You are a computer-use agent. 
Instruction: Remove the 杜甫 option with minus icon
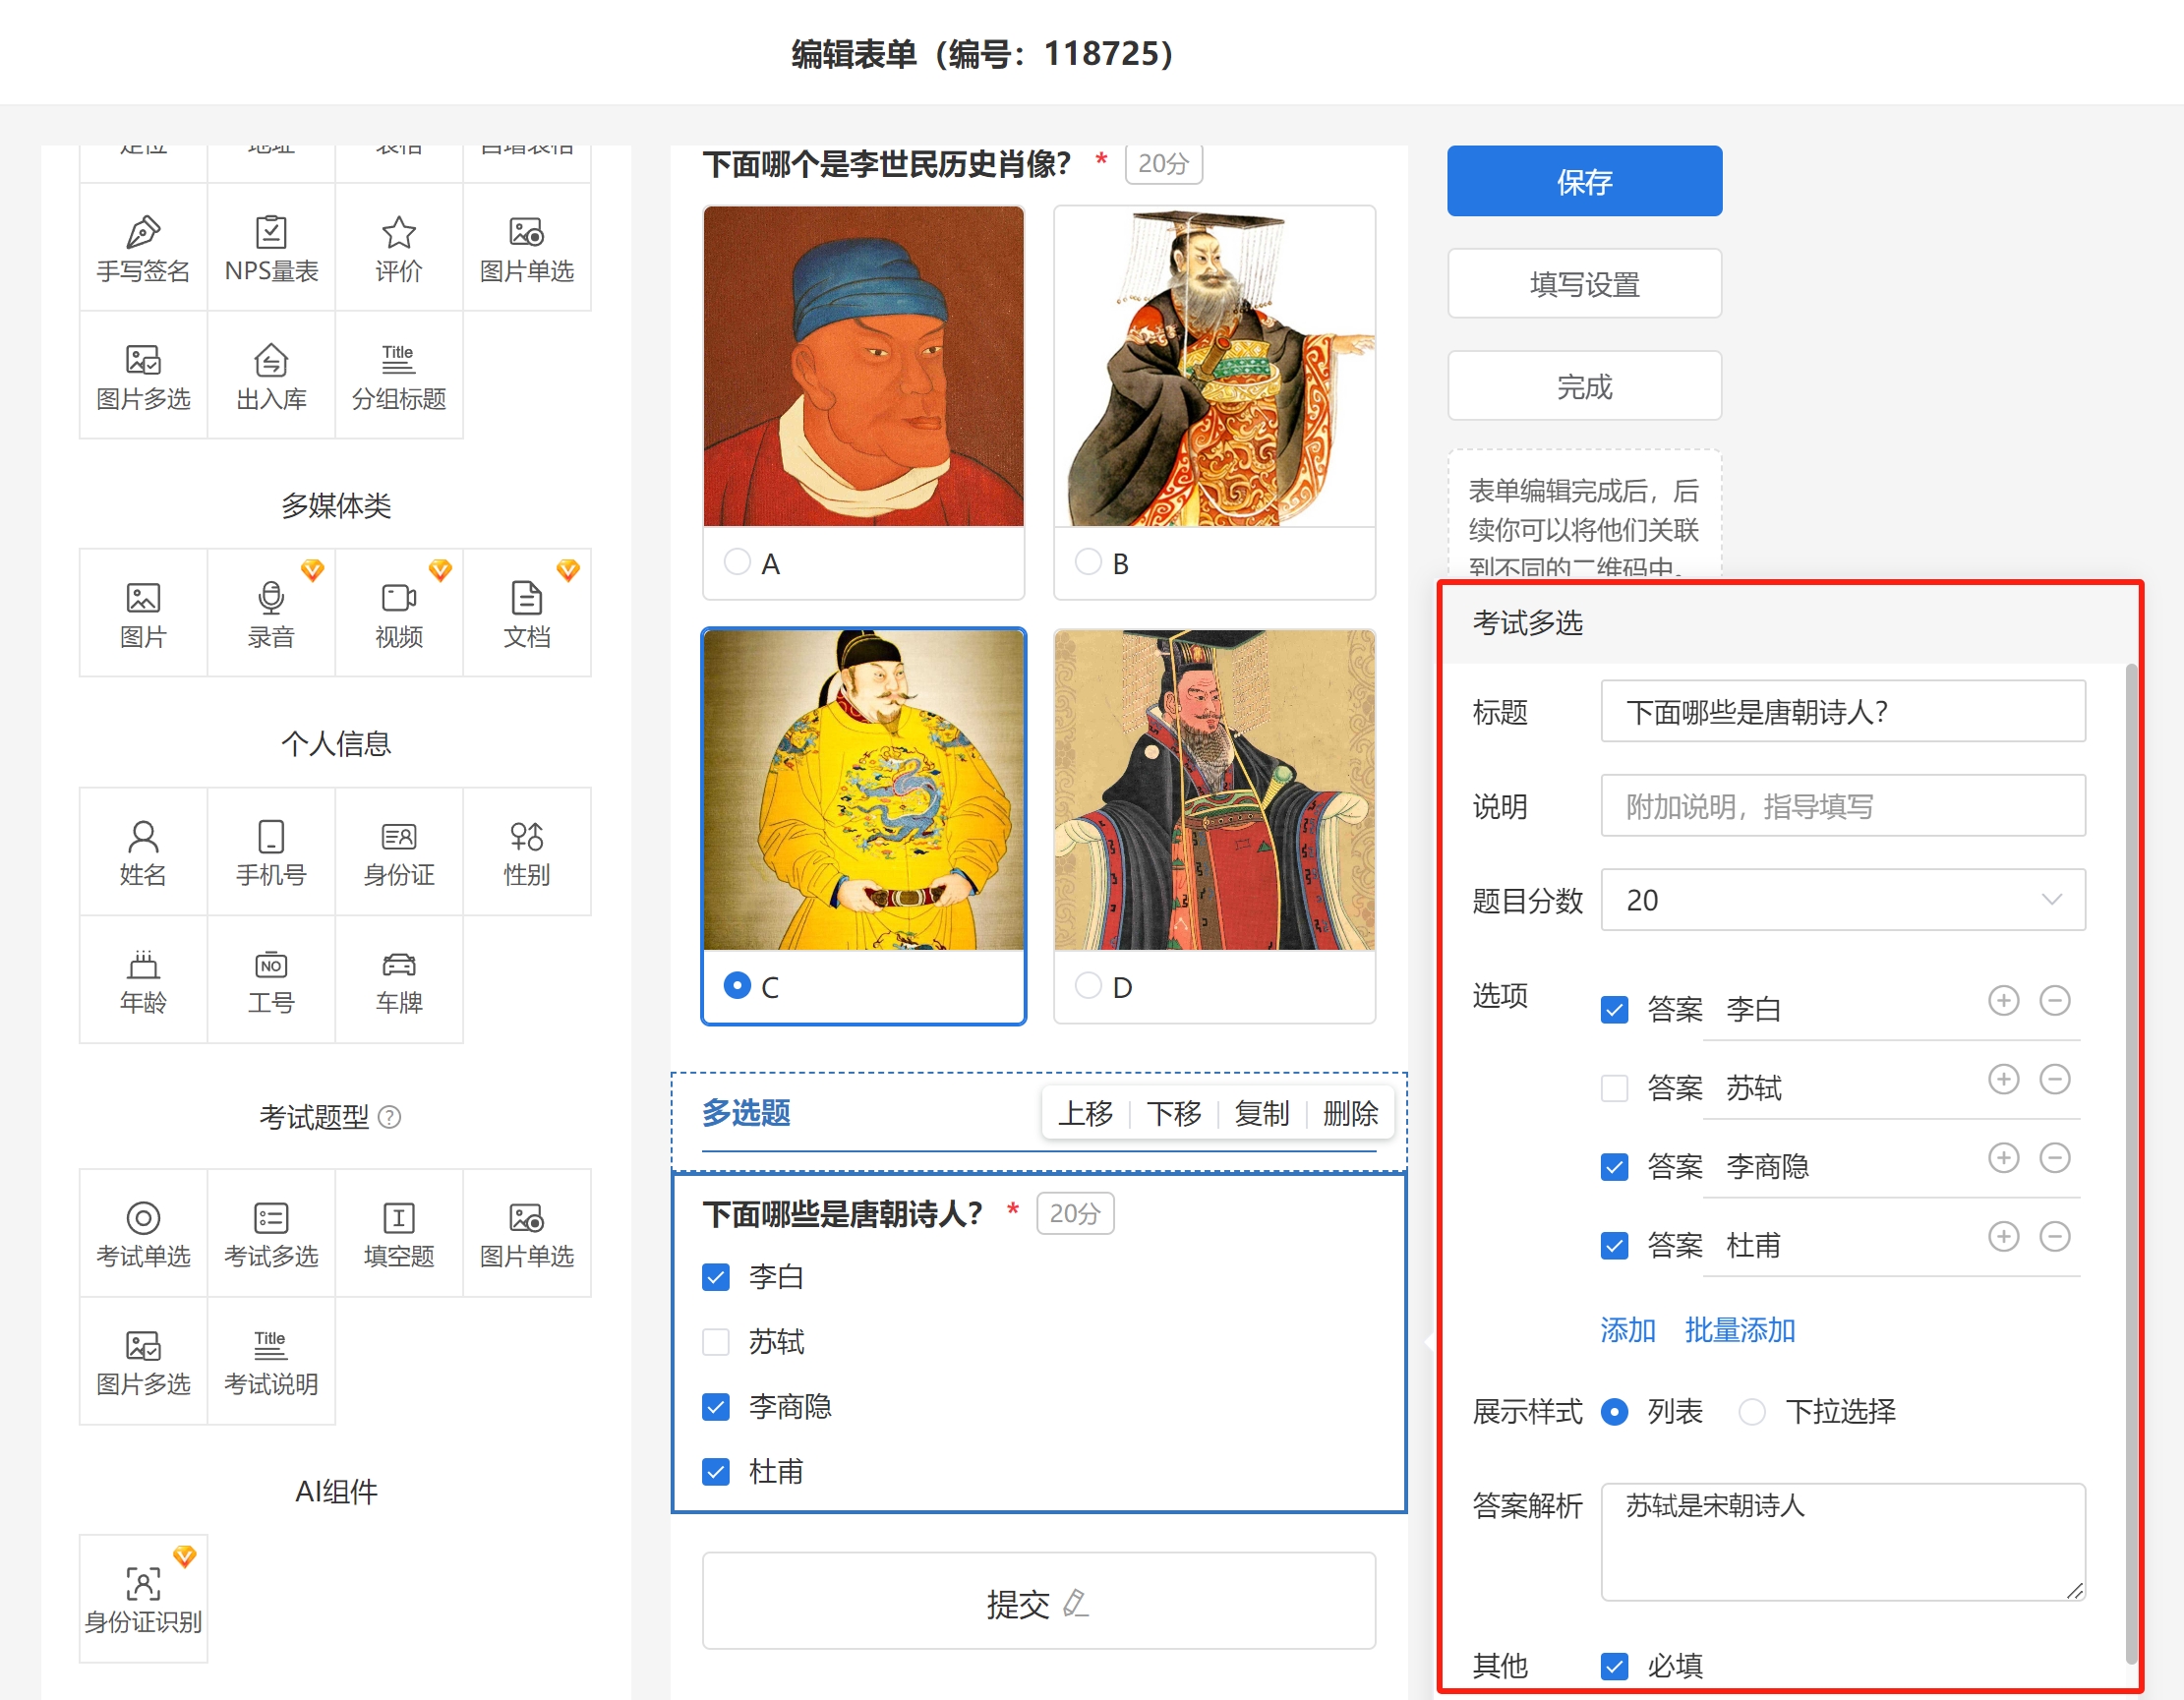[2054, 1237]
